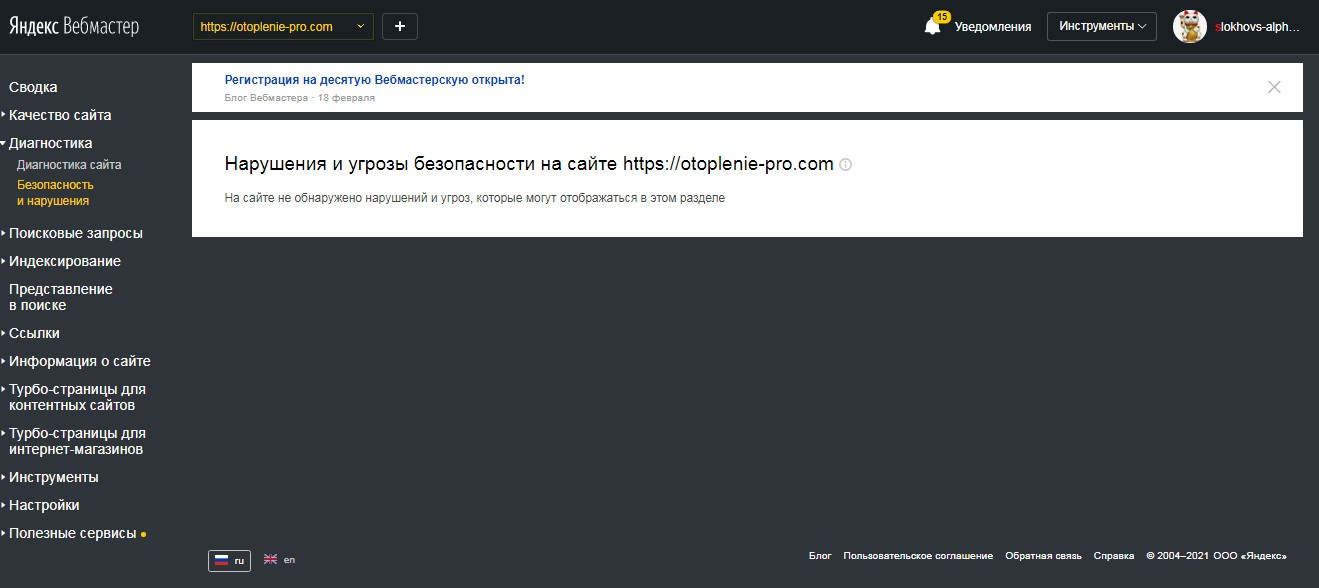The width and height of the screenshot is (1319, 588).
Task: Open the user avatar profile picture
Action: 1190,27
